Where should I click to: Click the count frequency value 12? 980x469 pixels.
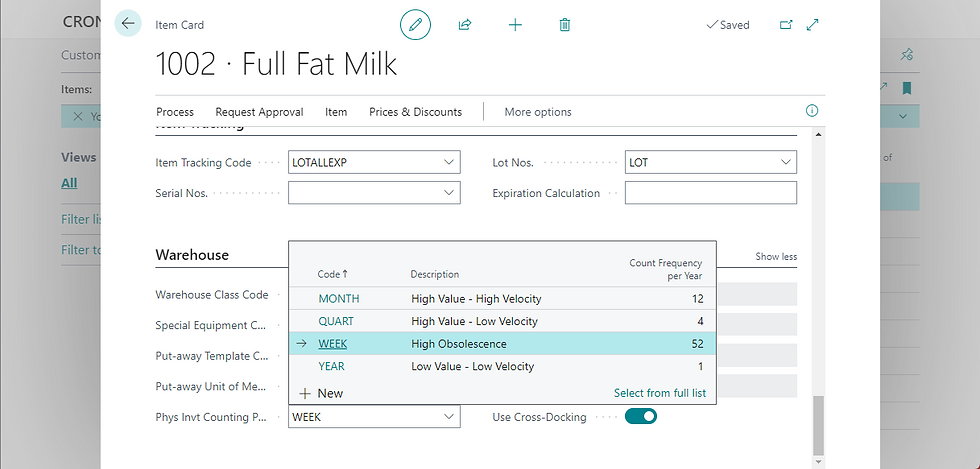coord(698,299)
